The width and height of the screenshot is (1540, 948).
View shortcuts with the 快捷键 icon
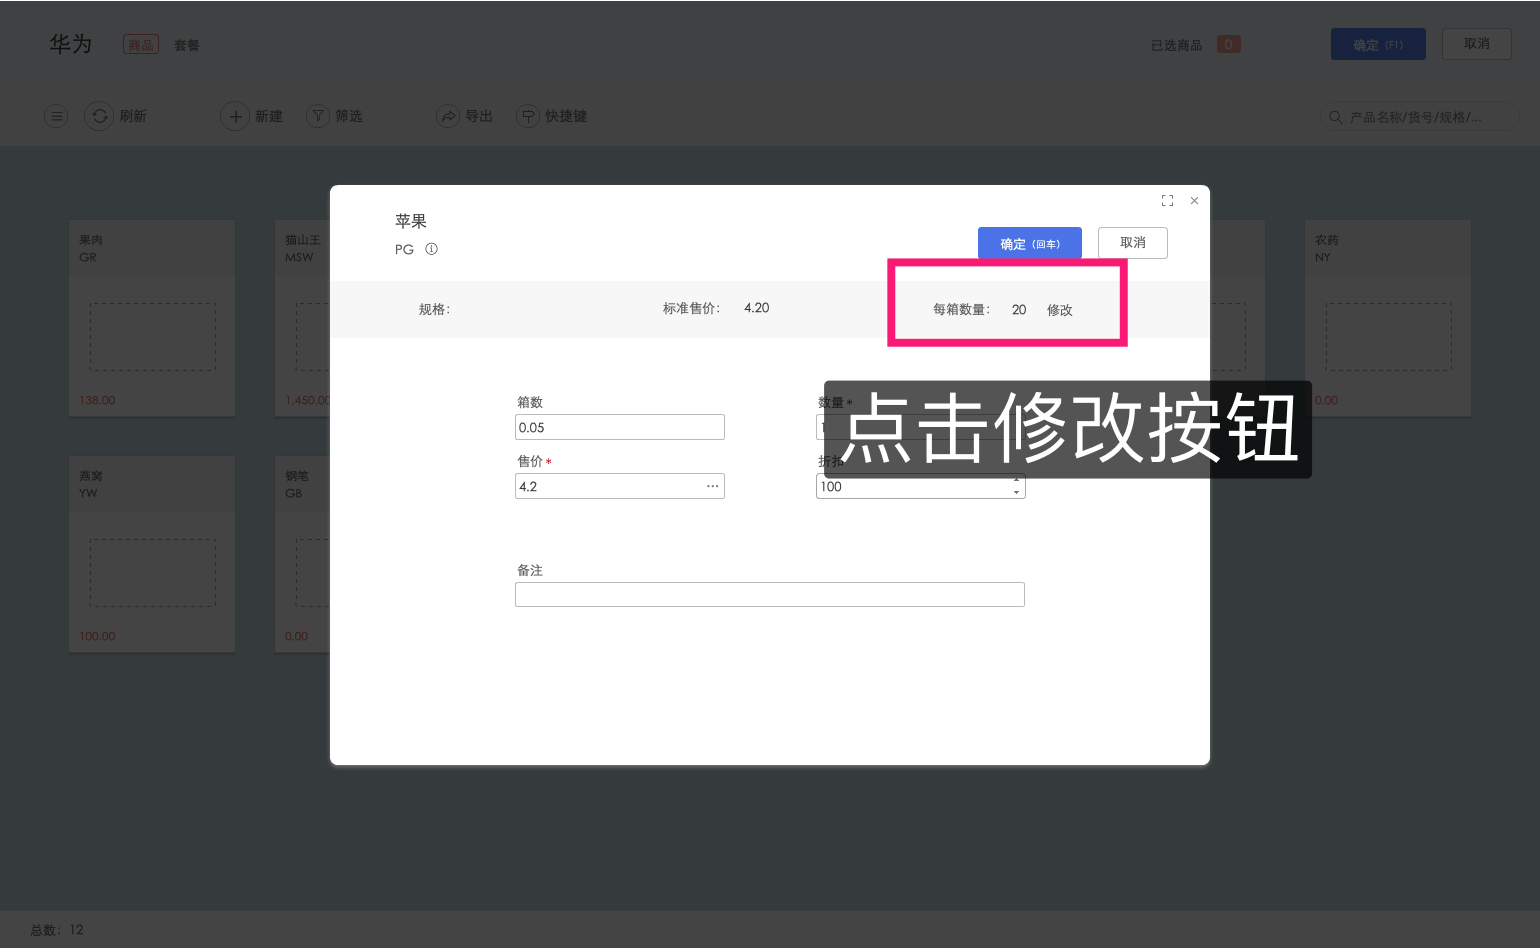[529, 116]
